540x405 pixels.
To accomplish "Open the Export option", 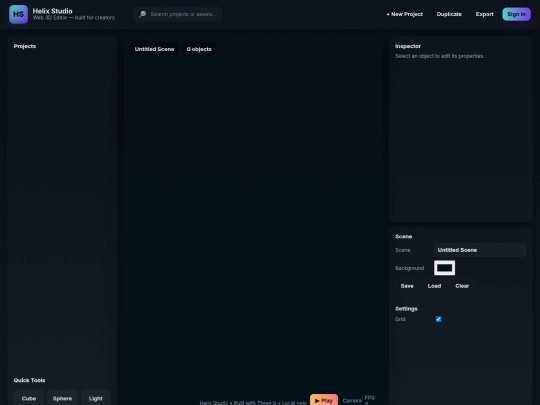I will (485, 14).
